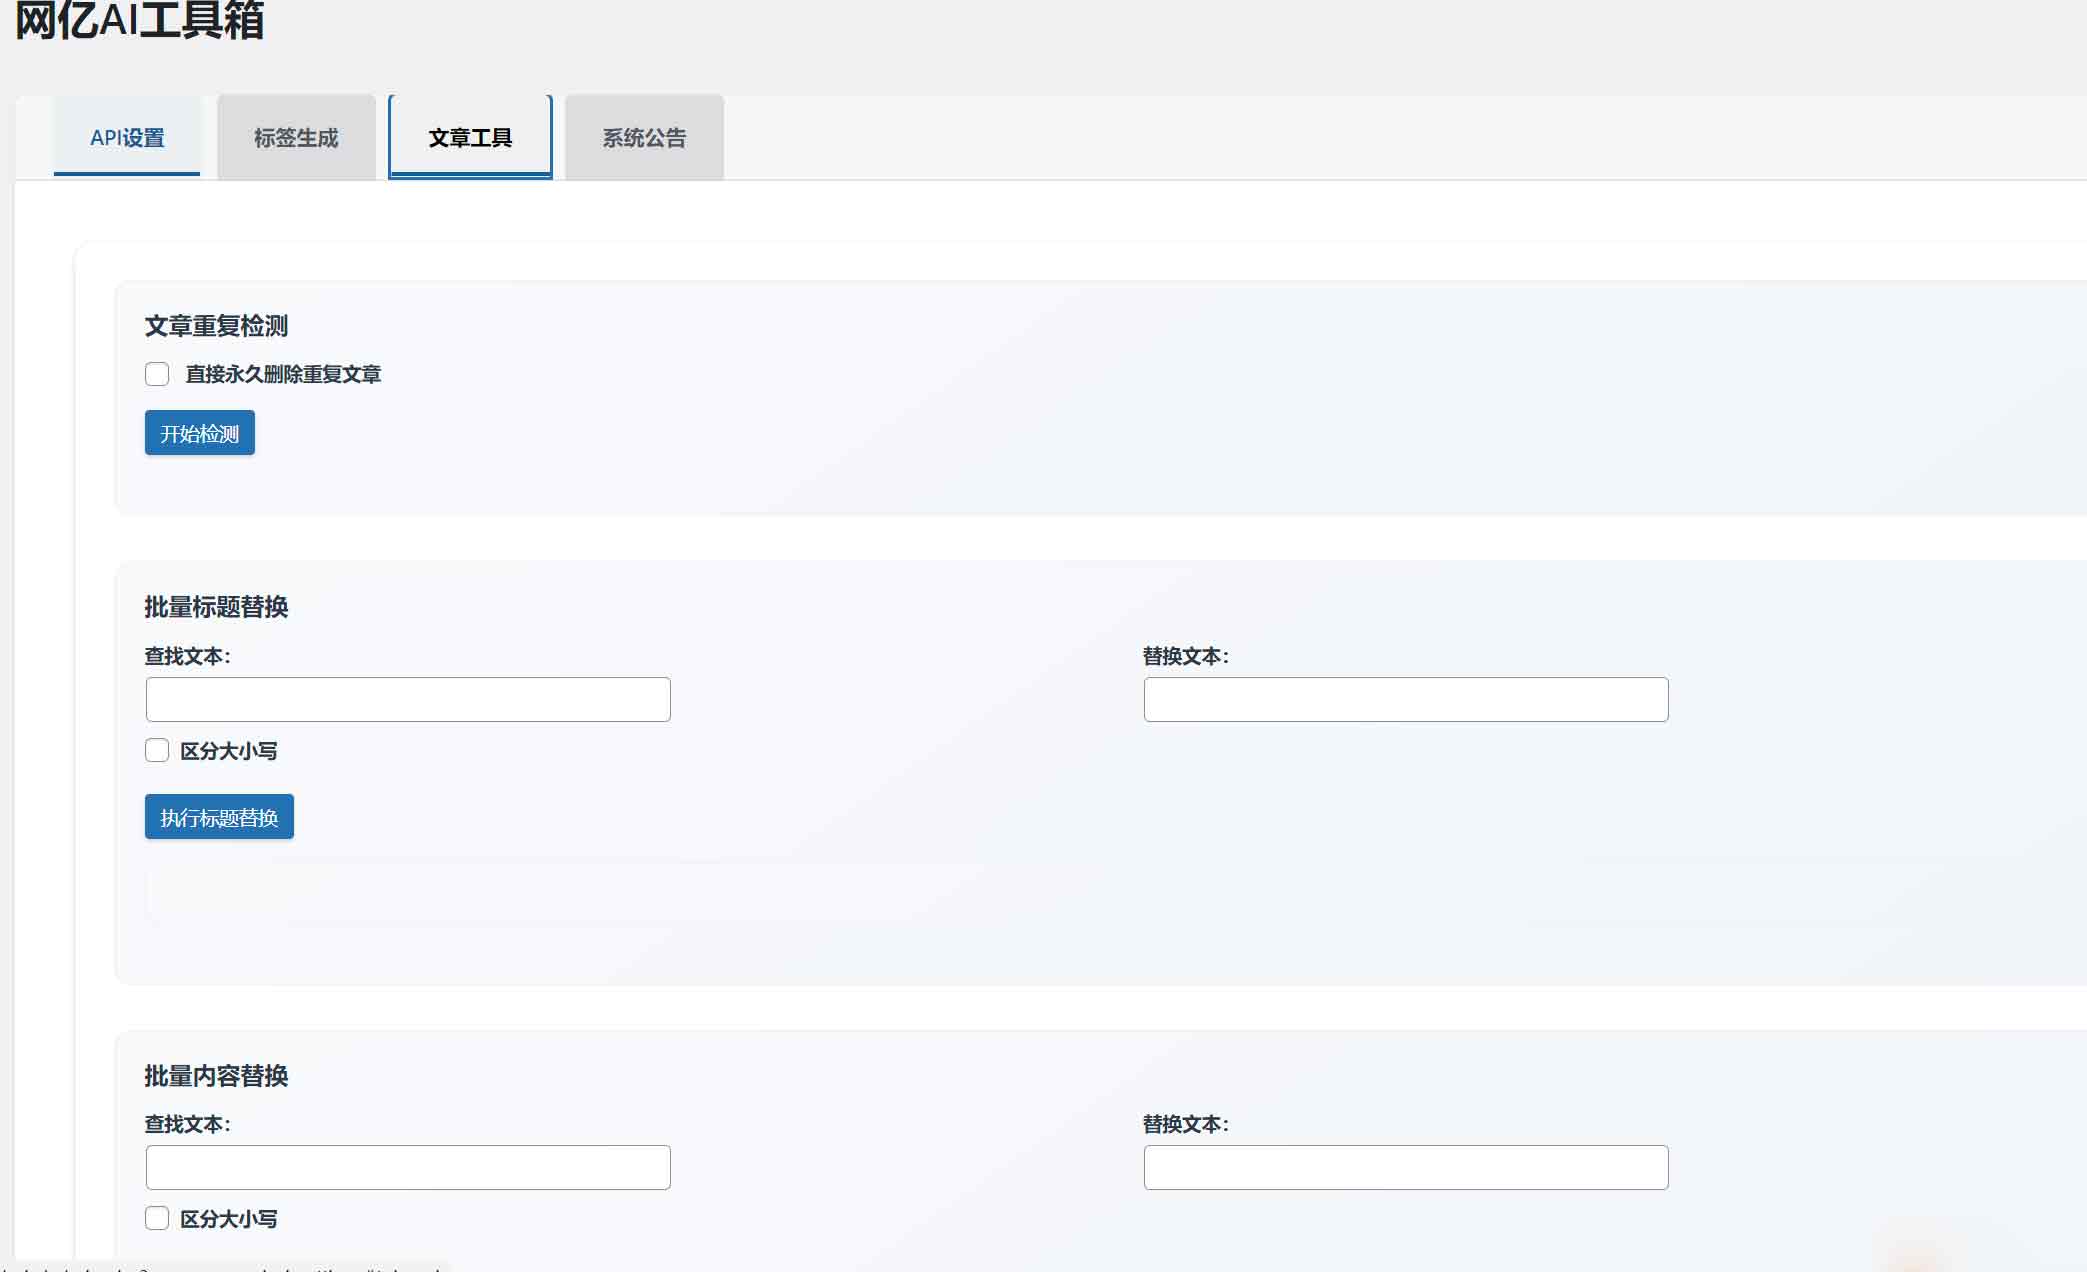The height and width of the screenshot is (1272, 2087).
Task: Open the API设置 tab
Action: pos(127,138)
